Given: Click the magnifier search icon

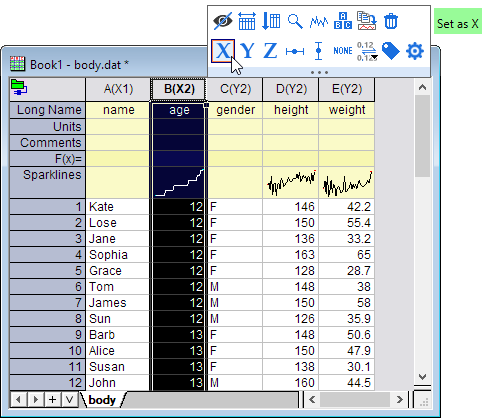Looking at the screenshot, I should click(x=295, y=21).
